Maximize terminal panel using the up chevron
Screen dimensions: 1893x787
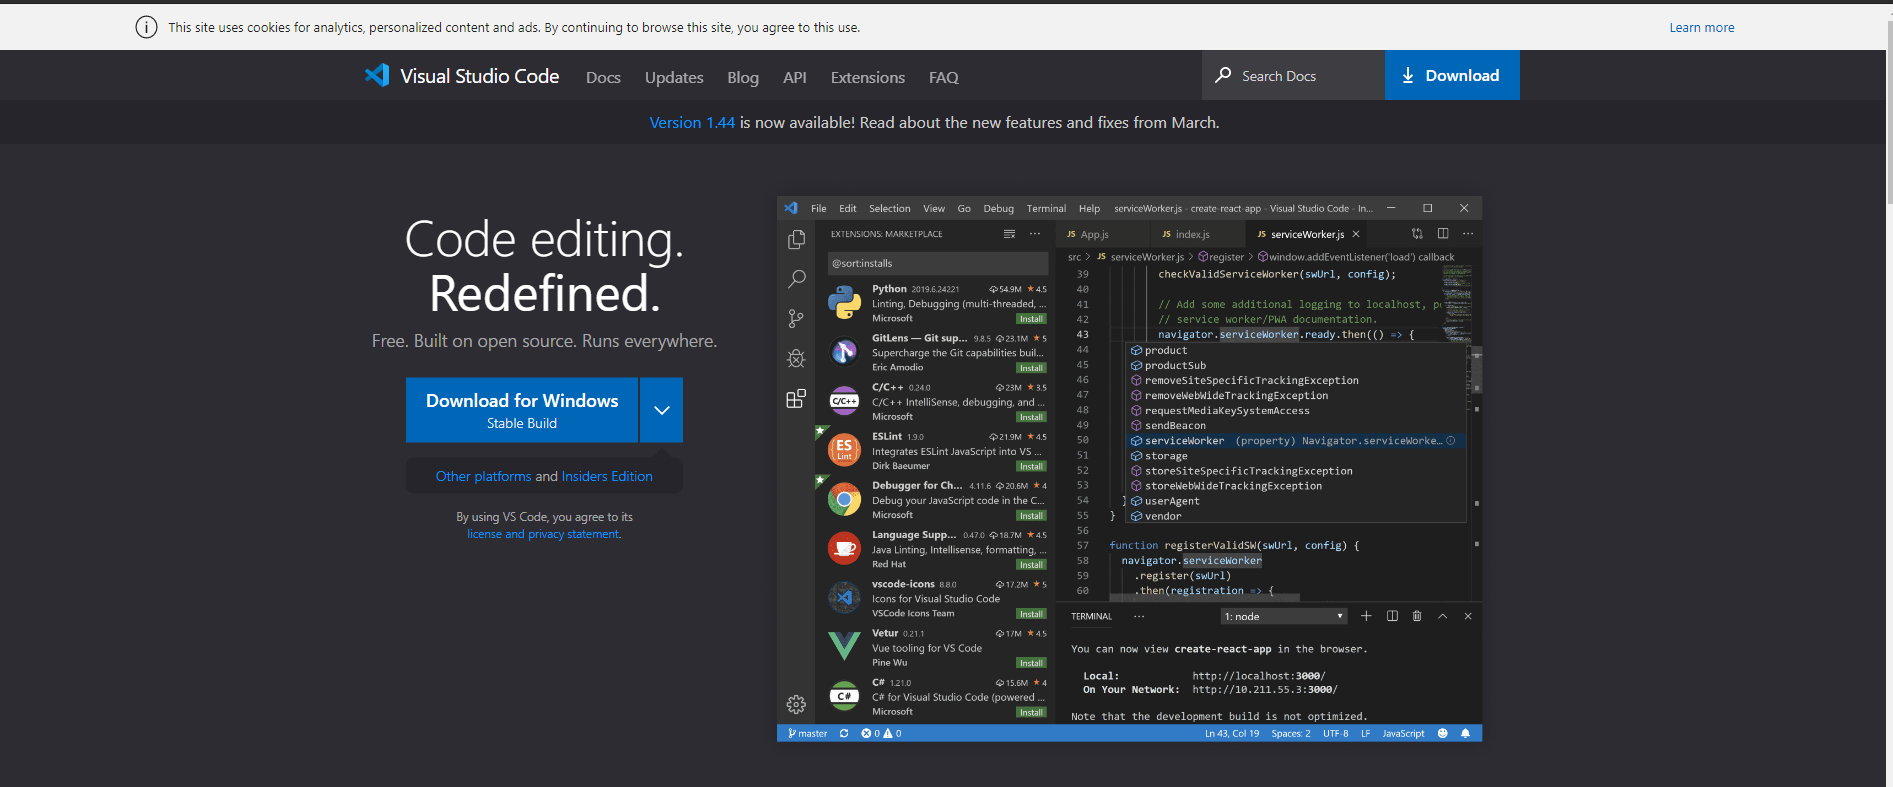point(1442,616)
